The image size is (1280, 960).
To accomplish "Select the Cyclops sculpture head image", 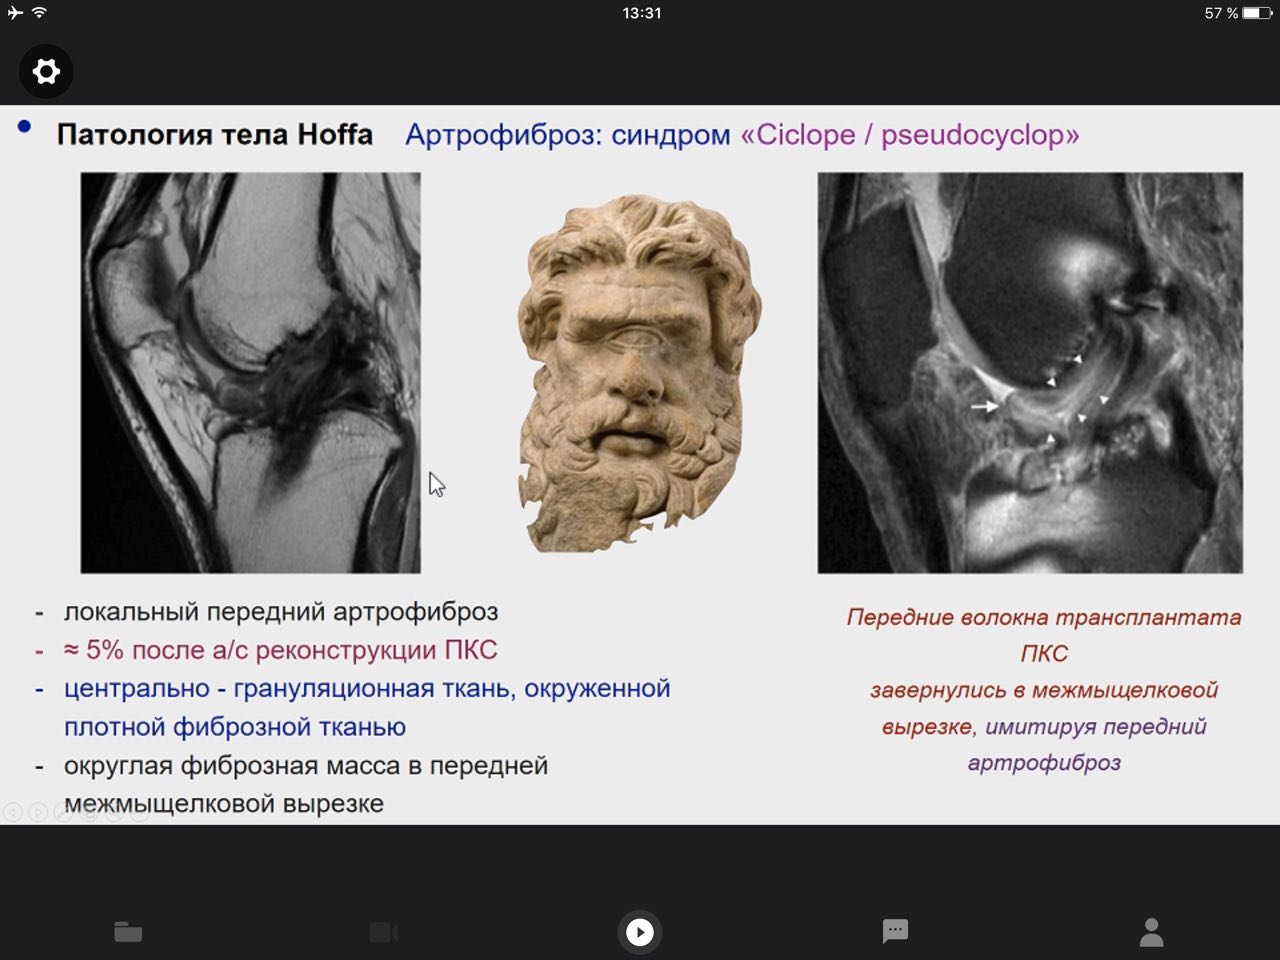I will click(638, 373).
